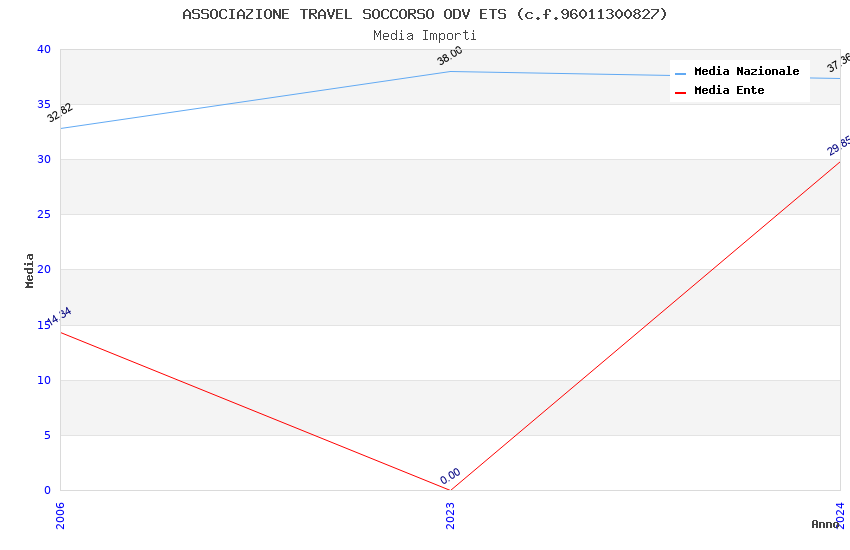Click the Anno x-axis title
Screen dimensions: 850x550
tap(825, 524)
